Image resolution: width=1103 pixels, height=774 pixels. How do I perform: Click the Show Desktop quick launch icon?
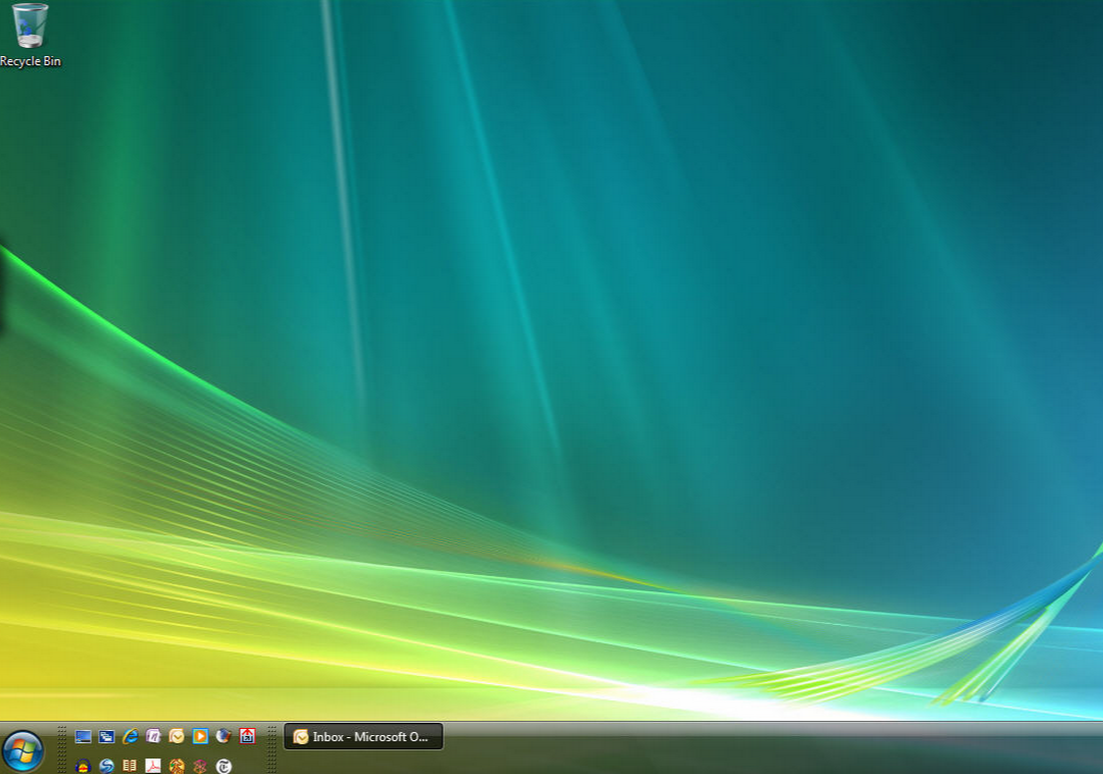point(83,737)
